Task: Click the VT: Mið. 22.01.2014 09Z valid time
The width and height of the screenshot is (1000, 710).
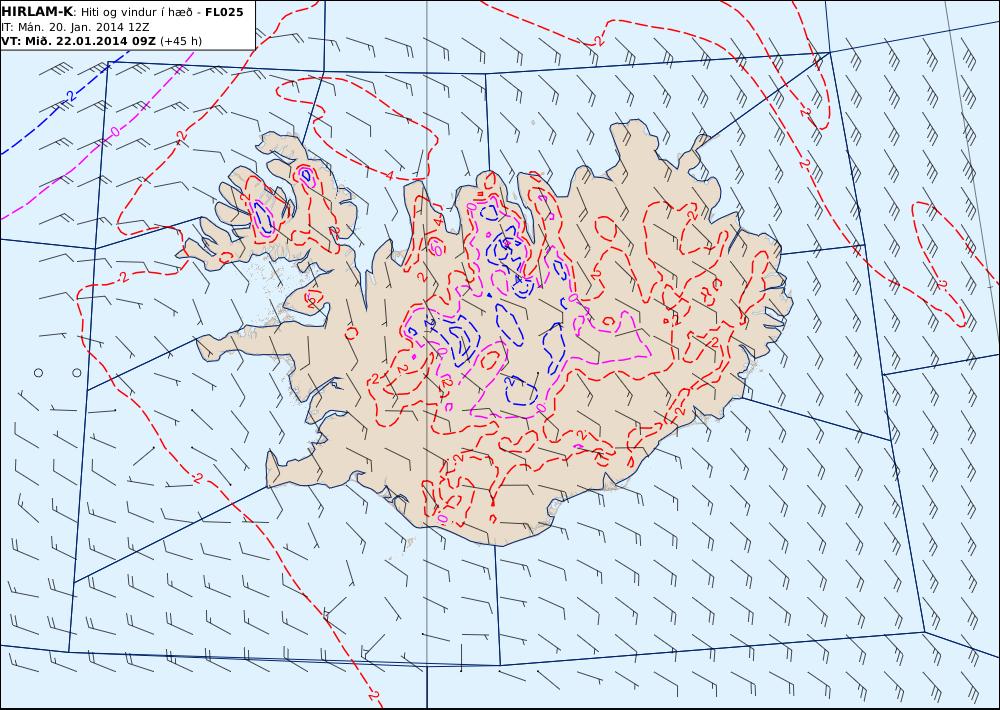Action: click(78, 41)
